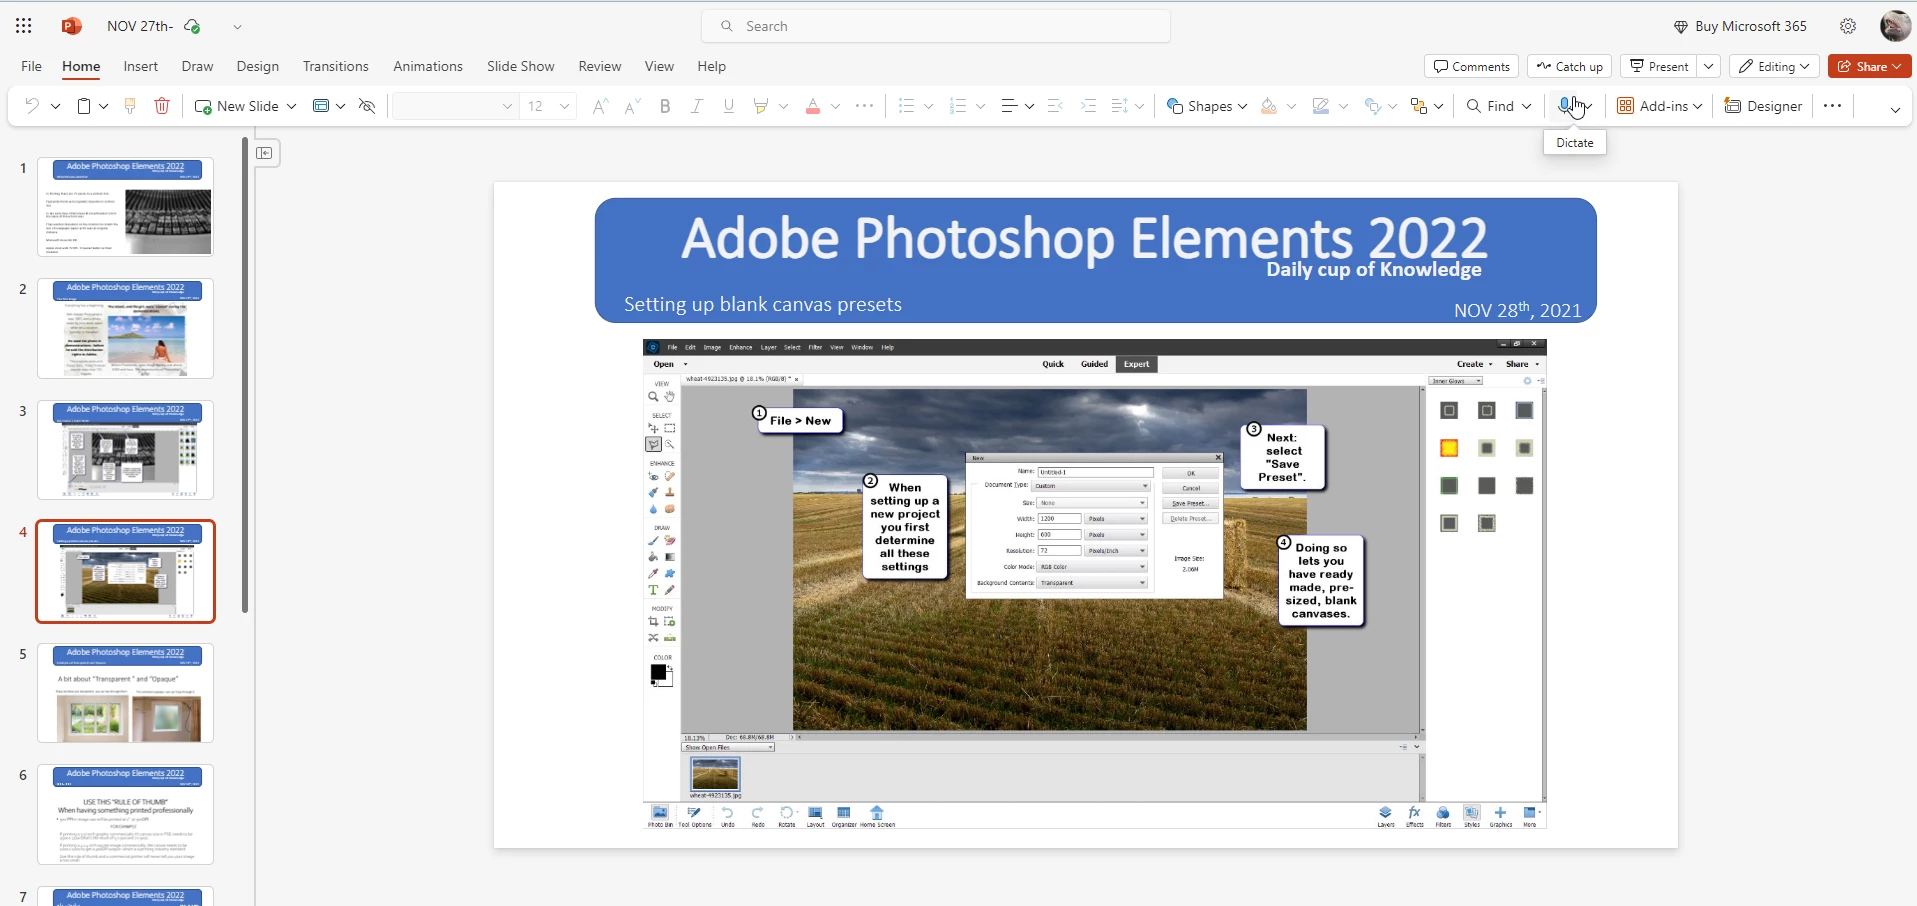Collapse the slide thumbnail pane
Screen dimensions: 1917x906
265,153
